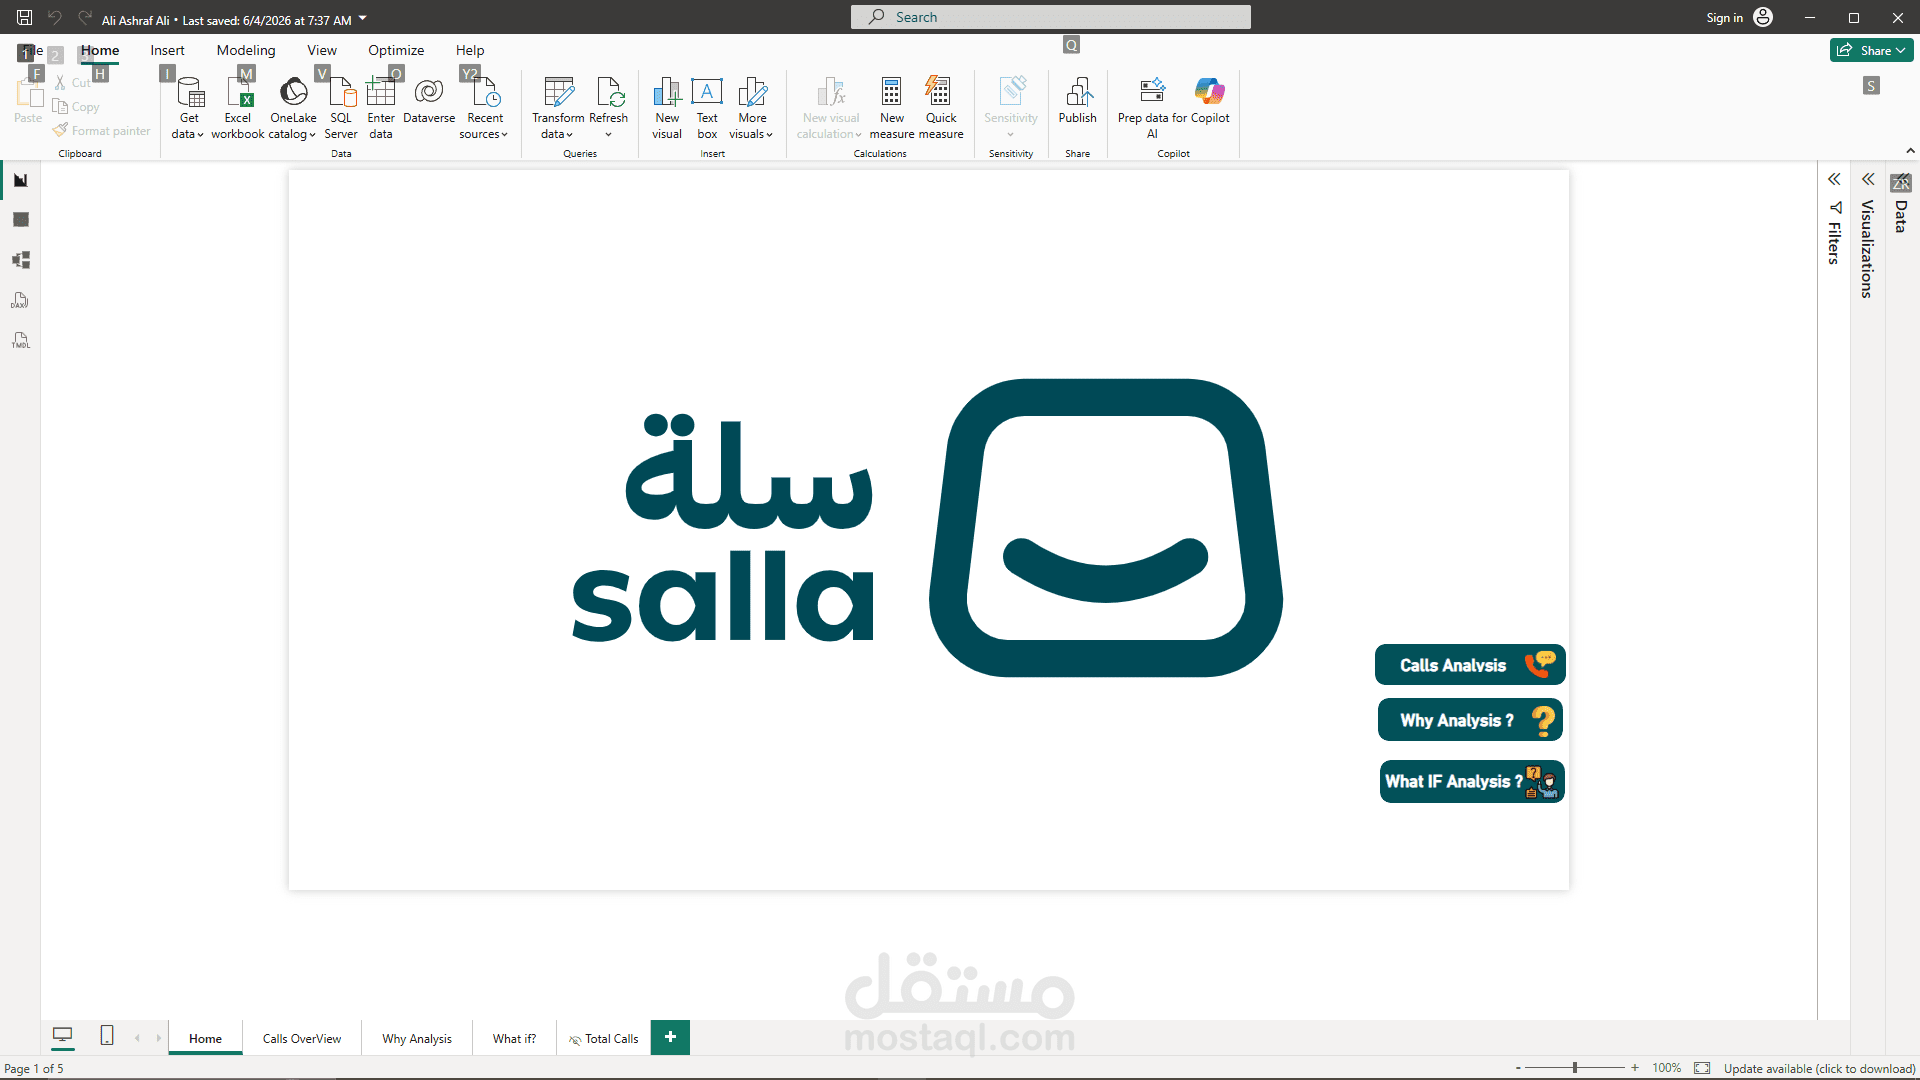Switch to hidden Total Calls page tab
The height and width of the screenshot is (1080, 1920).
click(x=604, y=1038)
